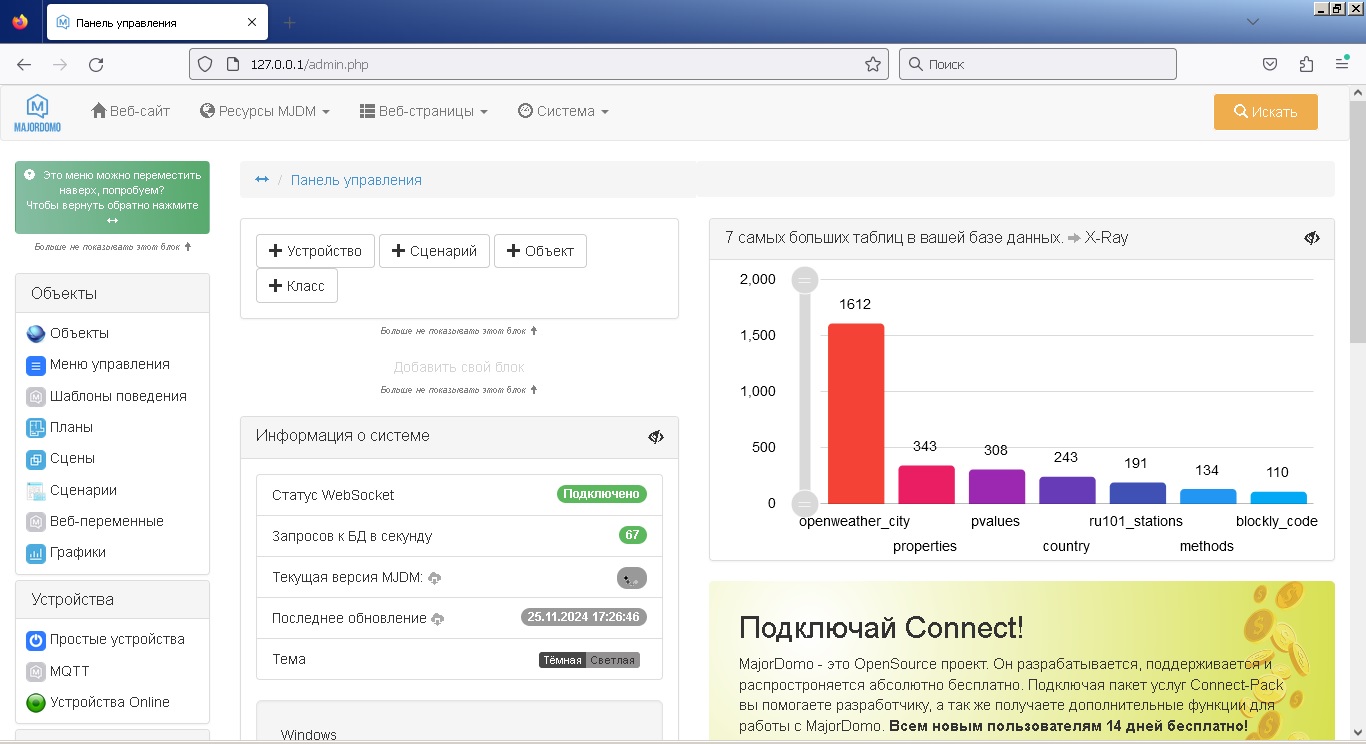Switch theme to Светлая
Viewport: 1366px width, 744px height.
coord(612,660)
